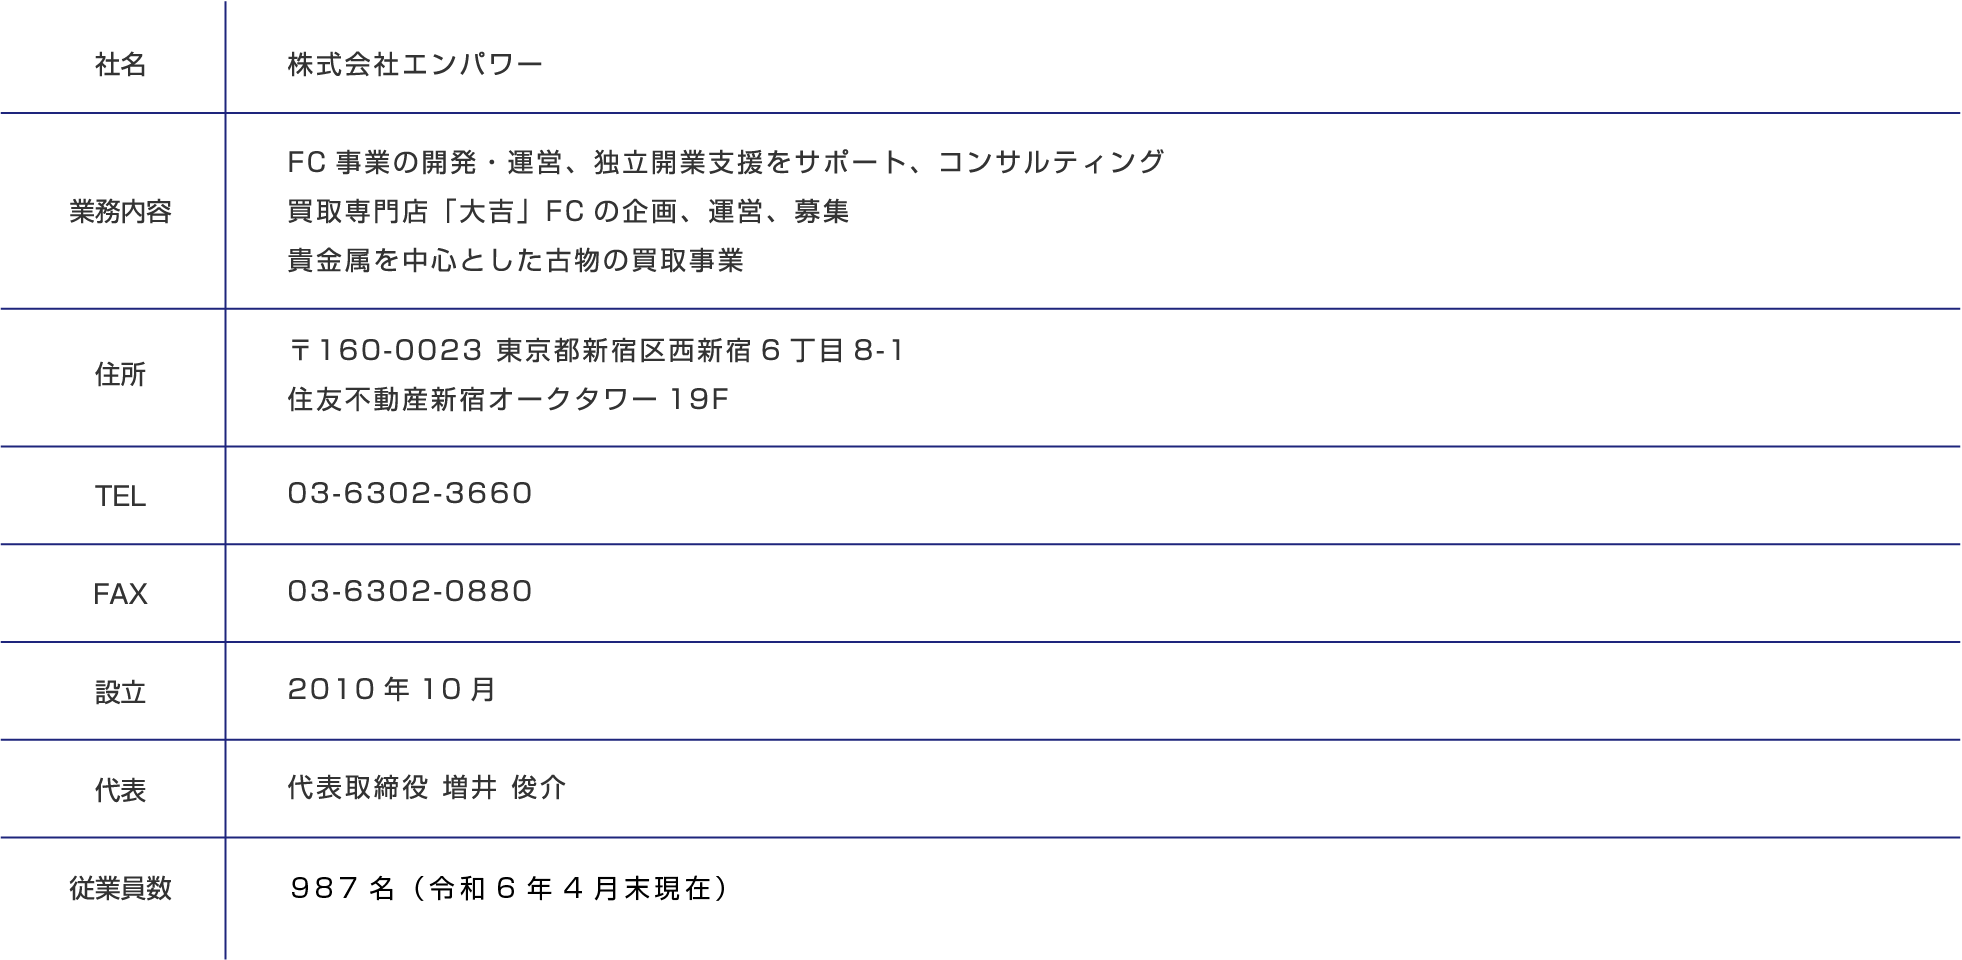Click phone number 03-6302-3660

coord(410,493)
